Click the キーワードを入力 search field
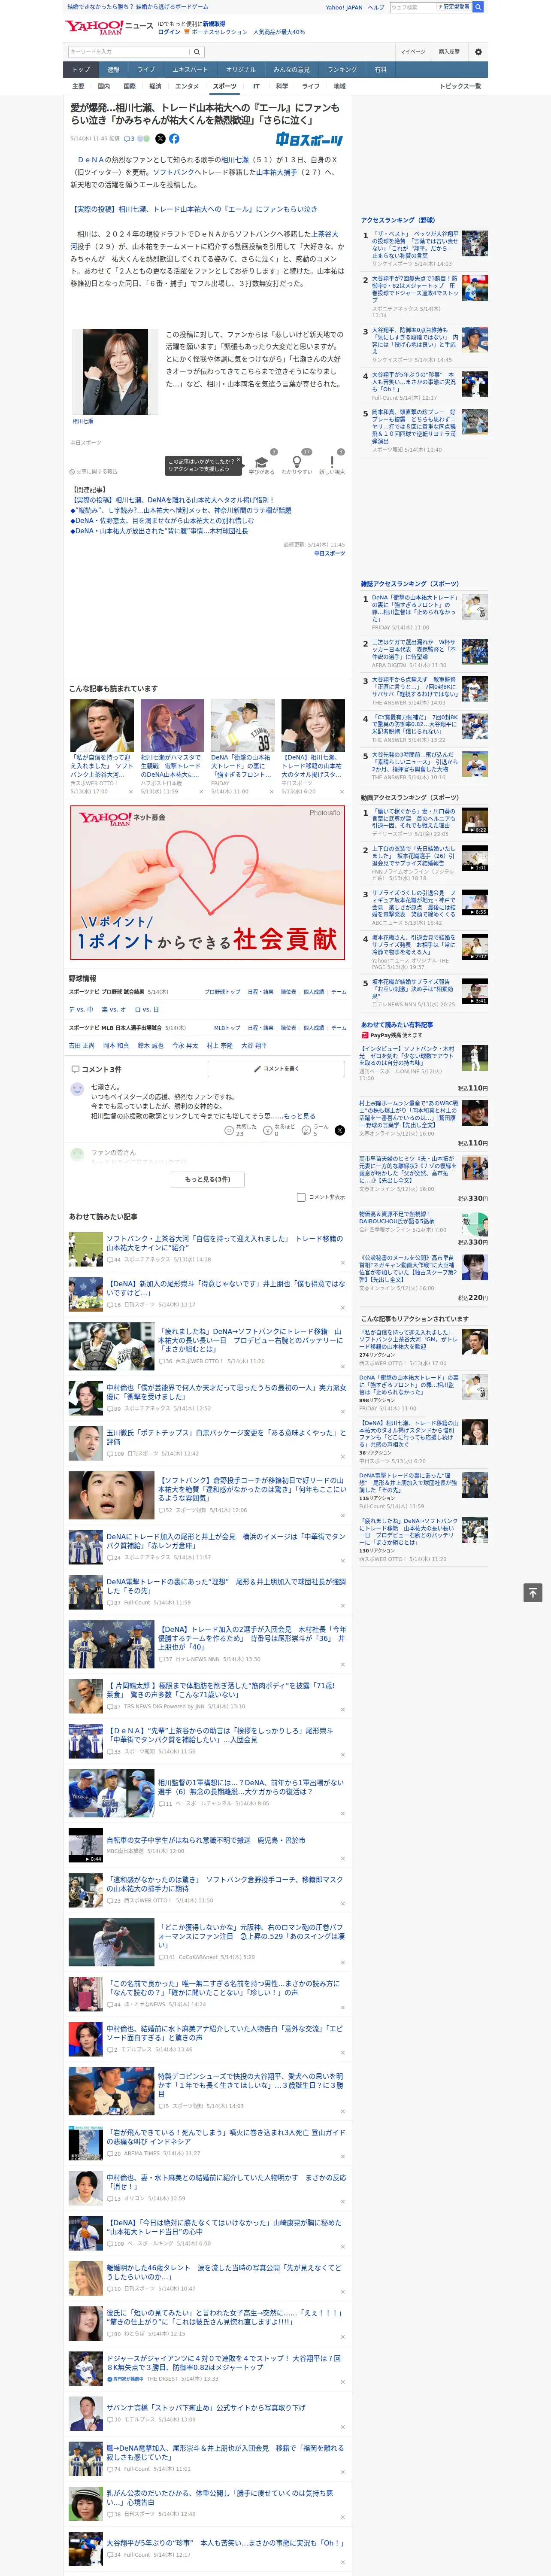 coord(129,52)
